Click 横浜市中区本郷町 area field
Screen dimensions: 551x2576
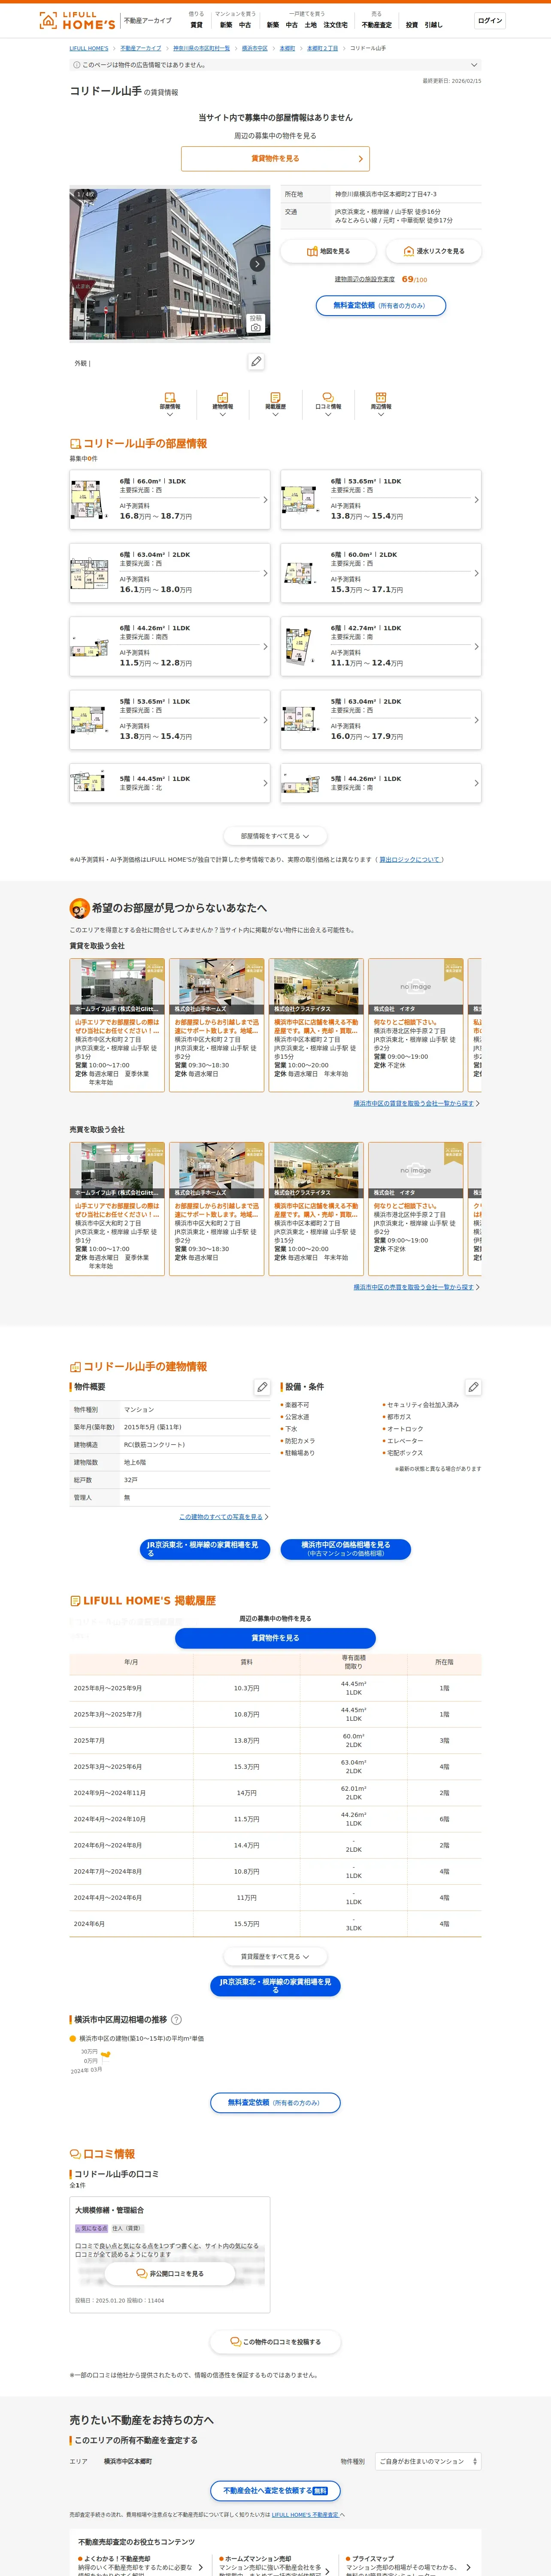(128, 2462)
